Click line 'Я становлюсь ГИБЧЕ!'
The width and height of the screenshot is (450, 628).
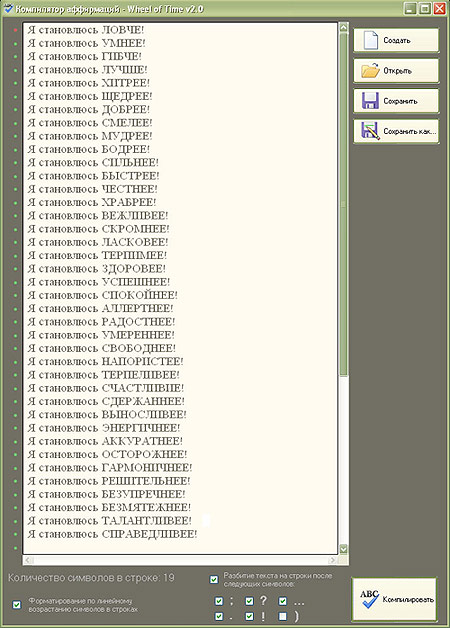(x=84, y=56)
